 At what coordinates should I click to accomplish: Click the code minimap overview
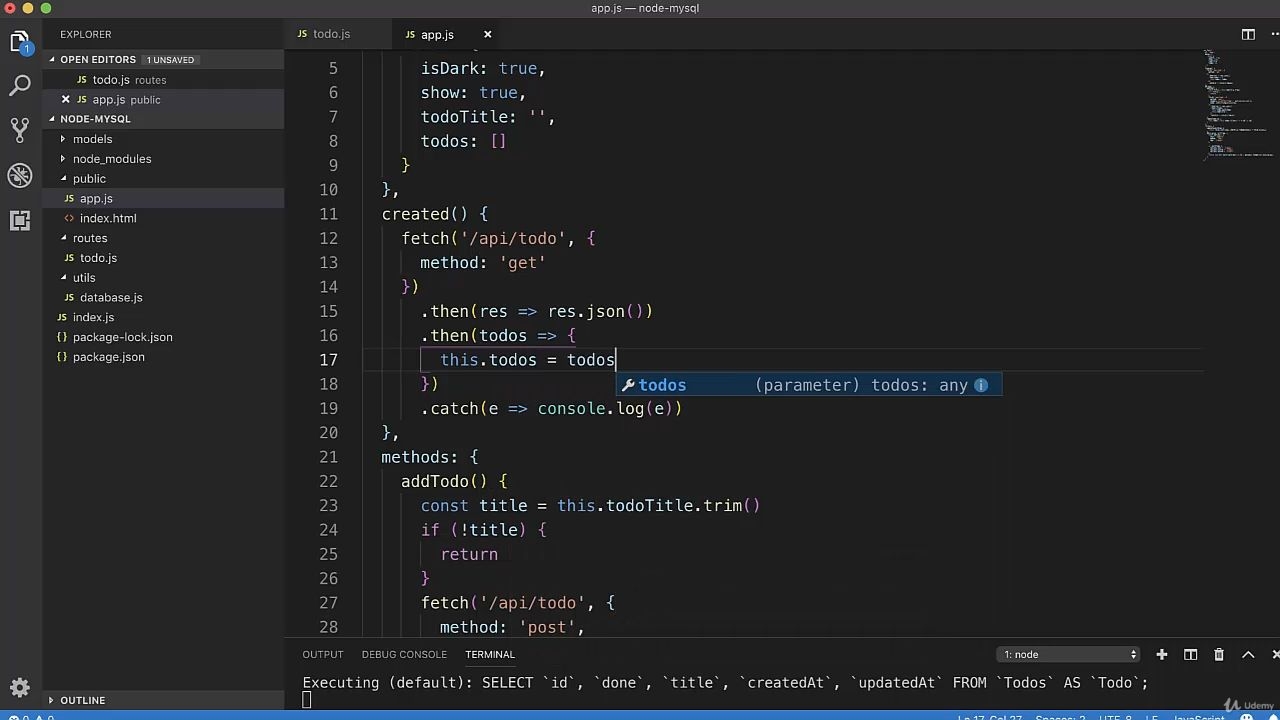[1238, 105]
